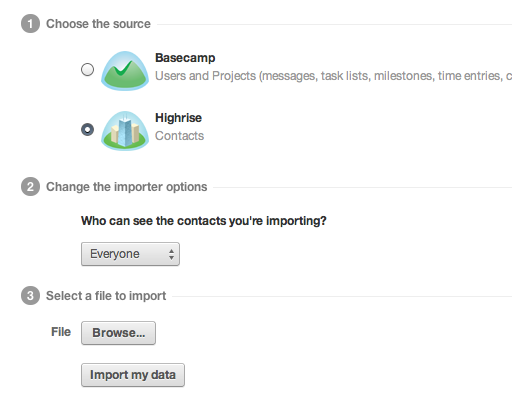
Task: Click the step 2 number badge
Action: click(30, 186)
